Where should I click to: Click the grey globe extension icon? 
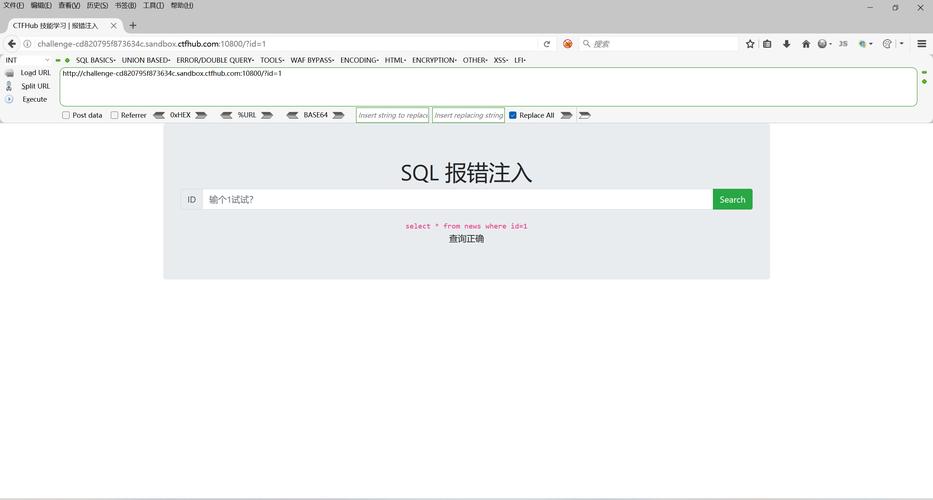(x=823, y=43)
